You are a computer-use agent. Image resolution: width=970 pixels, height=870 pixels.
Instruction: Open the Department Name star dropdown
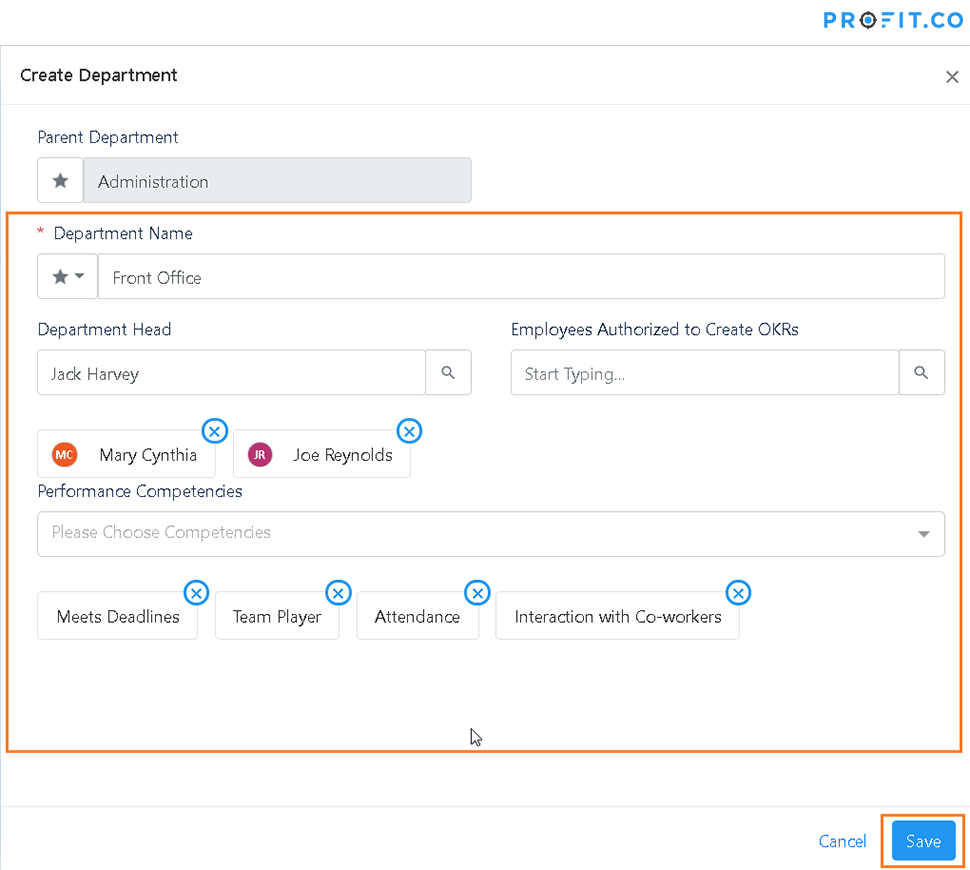click(x=67, y=277)
